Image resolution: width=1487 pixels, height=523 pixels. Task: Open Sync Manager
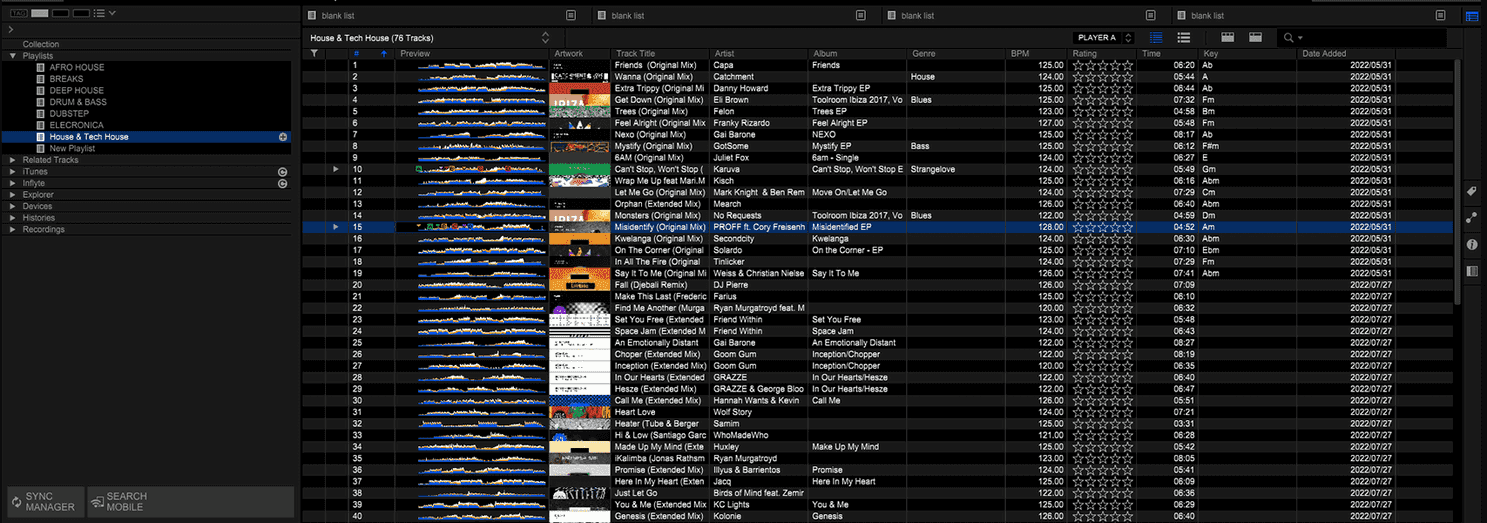[x=44, y=501]
